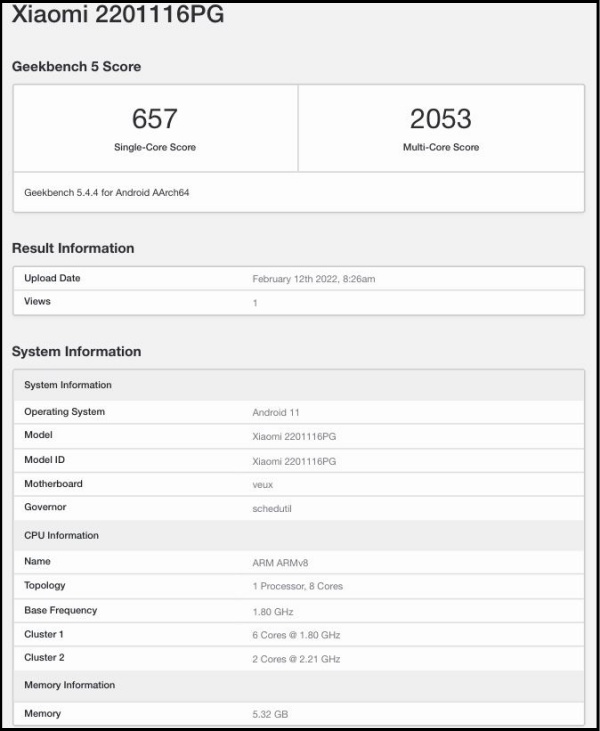This screenshot has height=731, width=600.
Task: Select the 2053 multi-core score value
Action: click(440, 119)
